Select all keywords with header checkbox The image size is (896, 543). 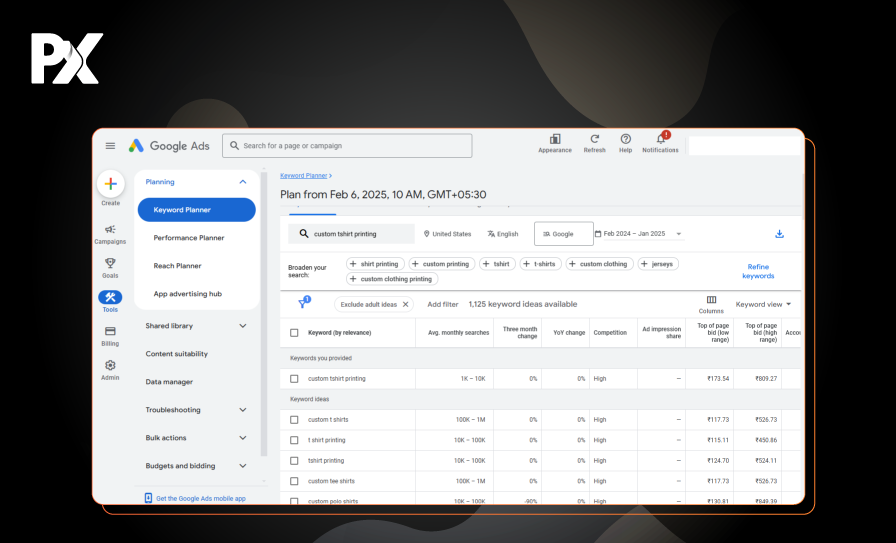(x=294, y=333)
